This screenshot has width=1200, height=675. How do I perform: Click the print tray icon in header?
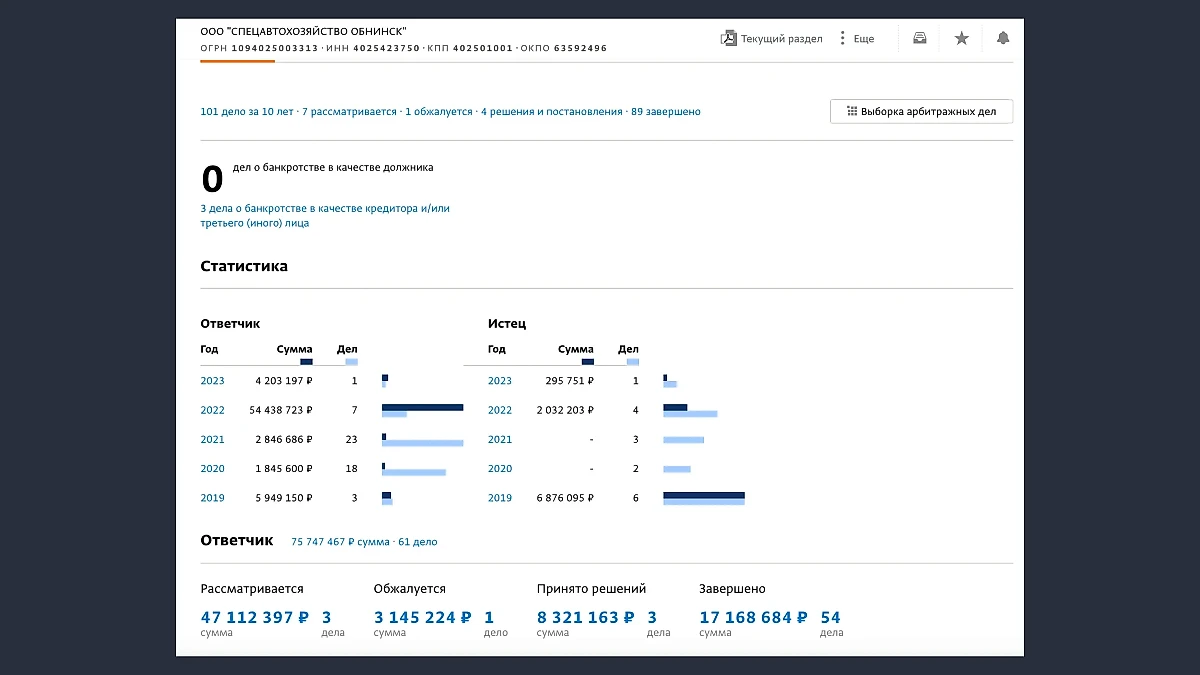click(919, 38)
